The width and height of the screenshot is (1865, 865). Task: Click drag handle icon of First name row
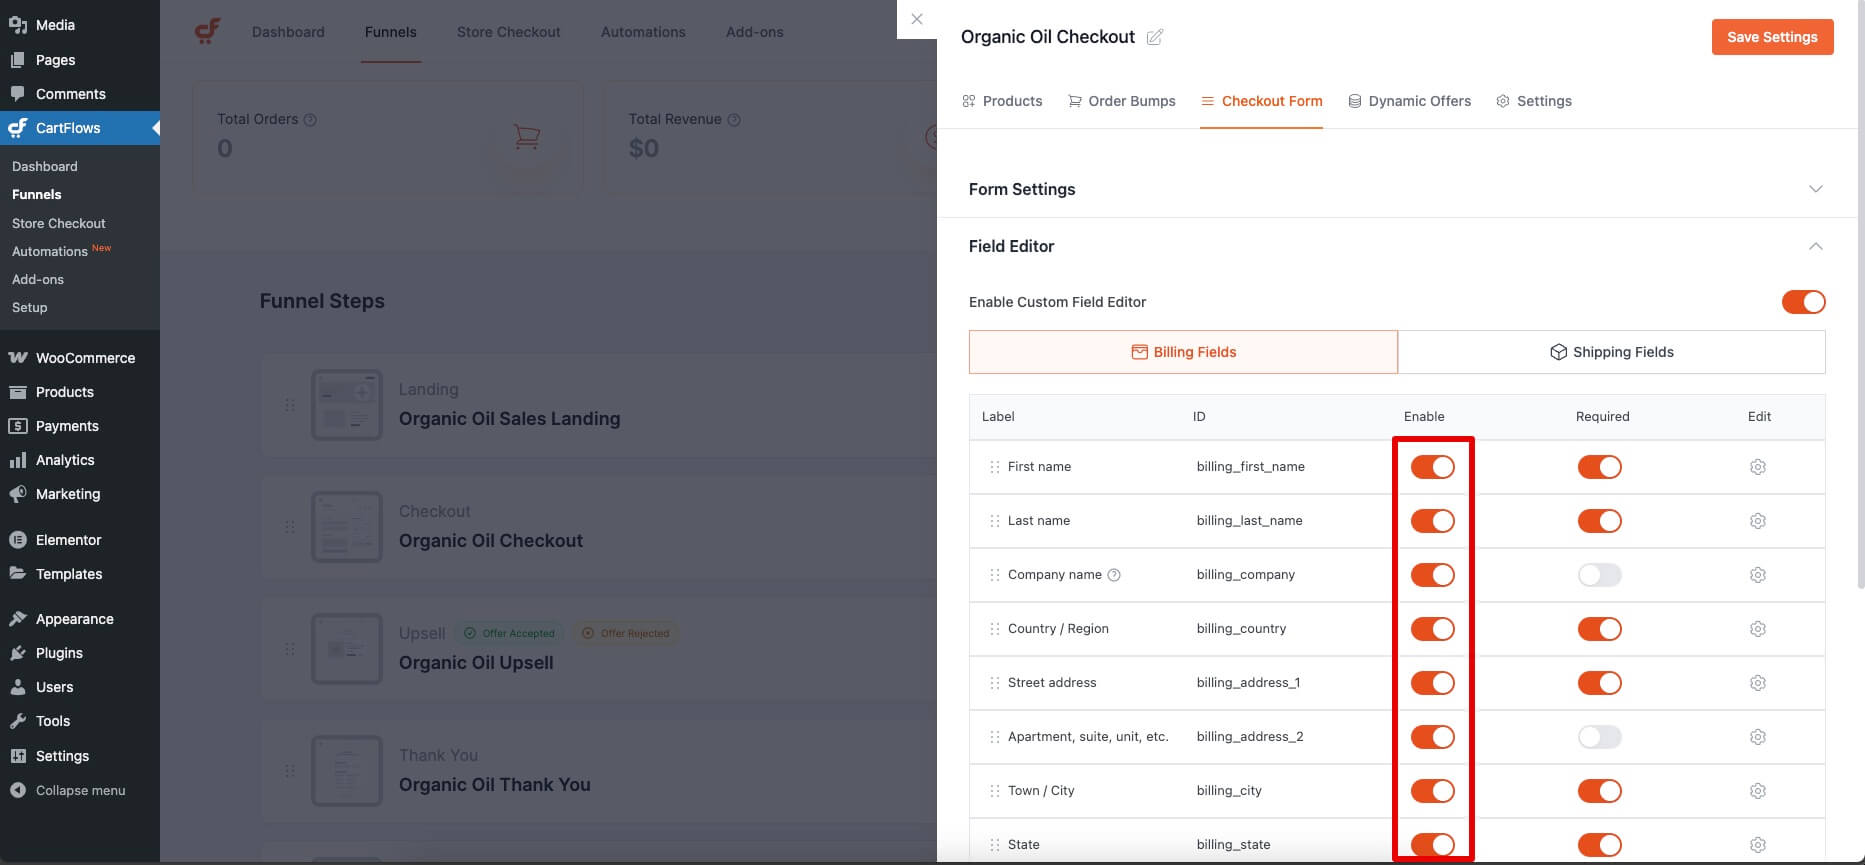pyautogui.click(x=994, y=467)
